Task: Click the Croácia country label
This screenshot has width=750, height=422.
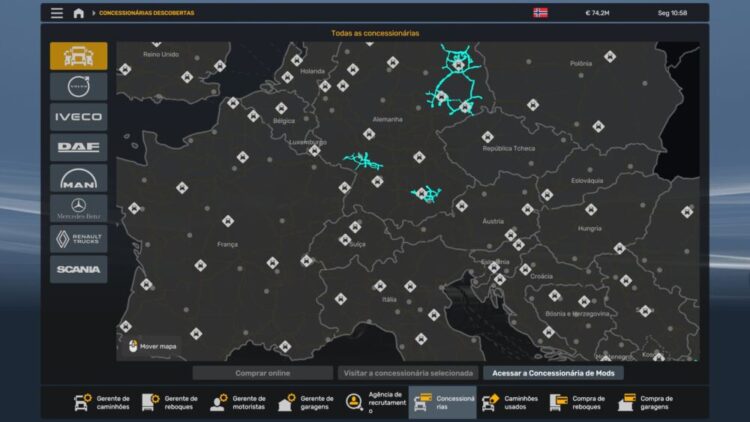Action: (541, 277)
